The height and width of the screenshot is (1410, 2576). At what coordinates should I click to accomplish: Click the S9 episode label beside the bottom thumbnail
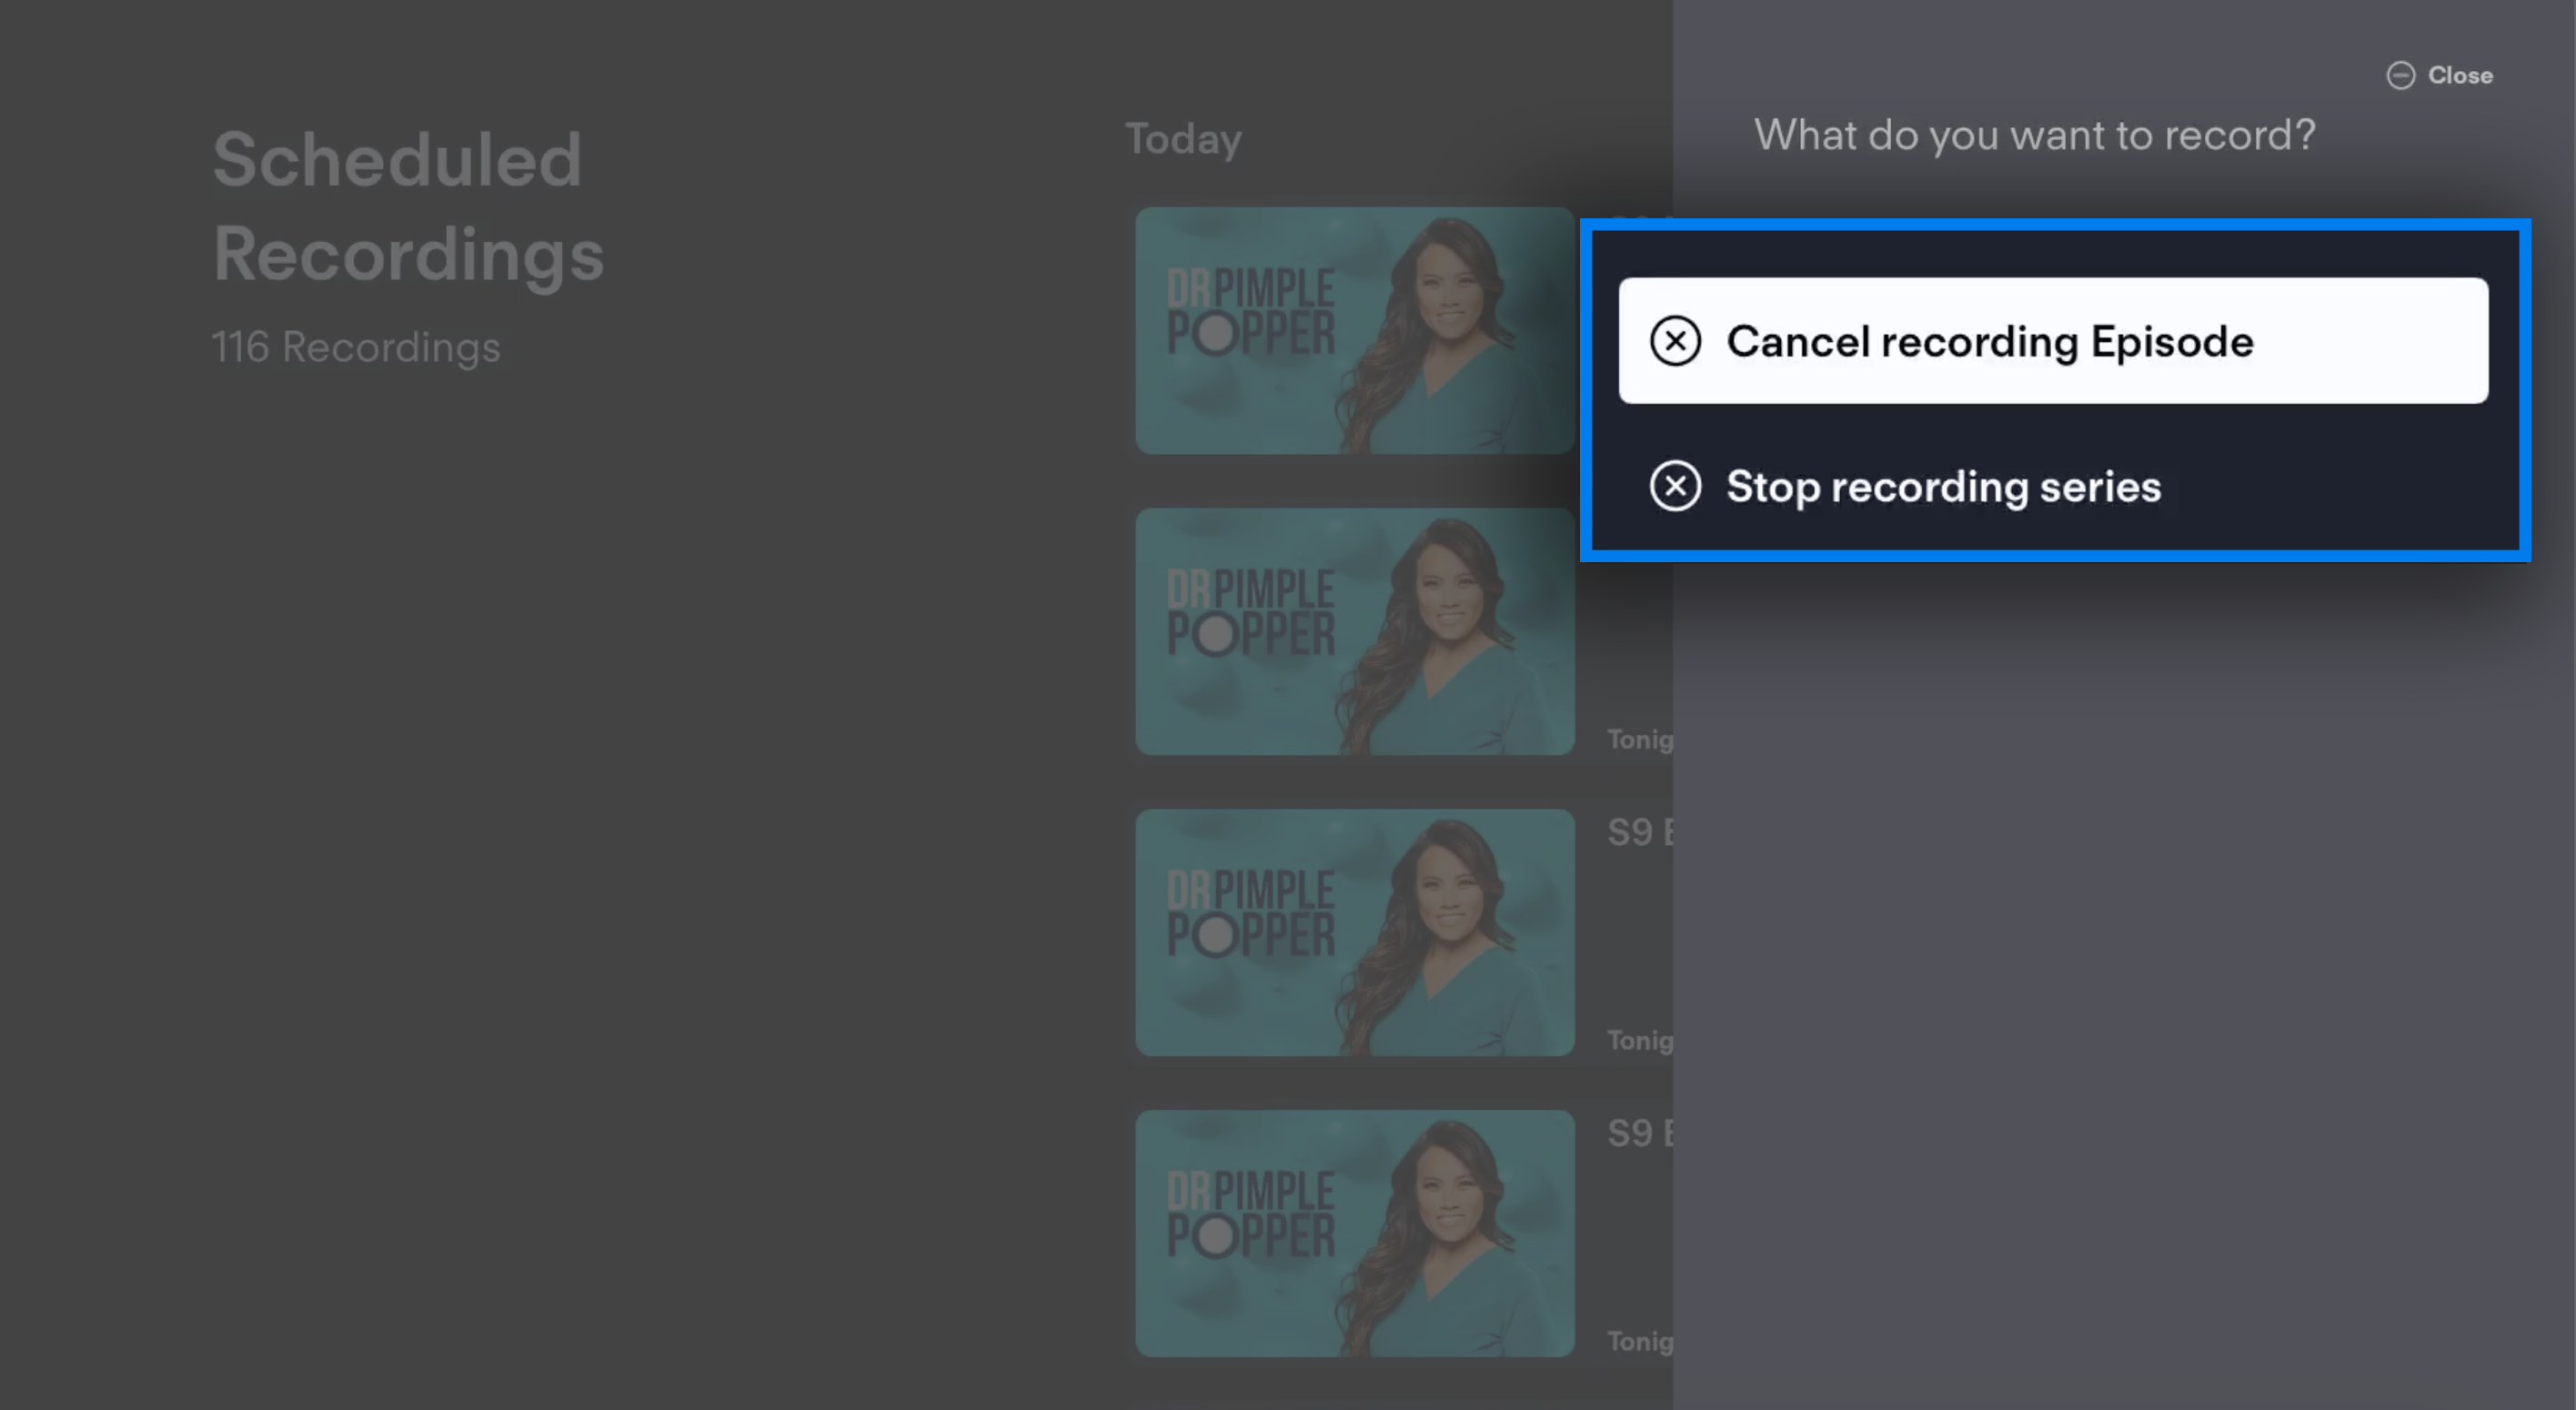[1639, 1132]
